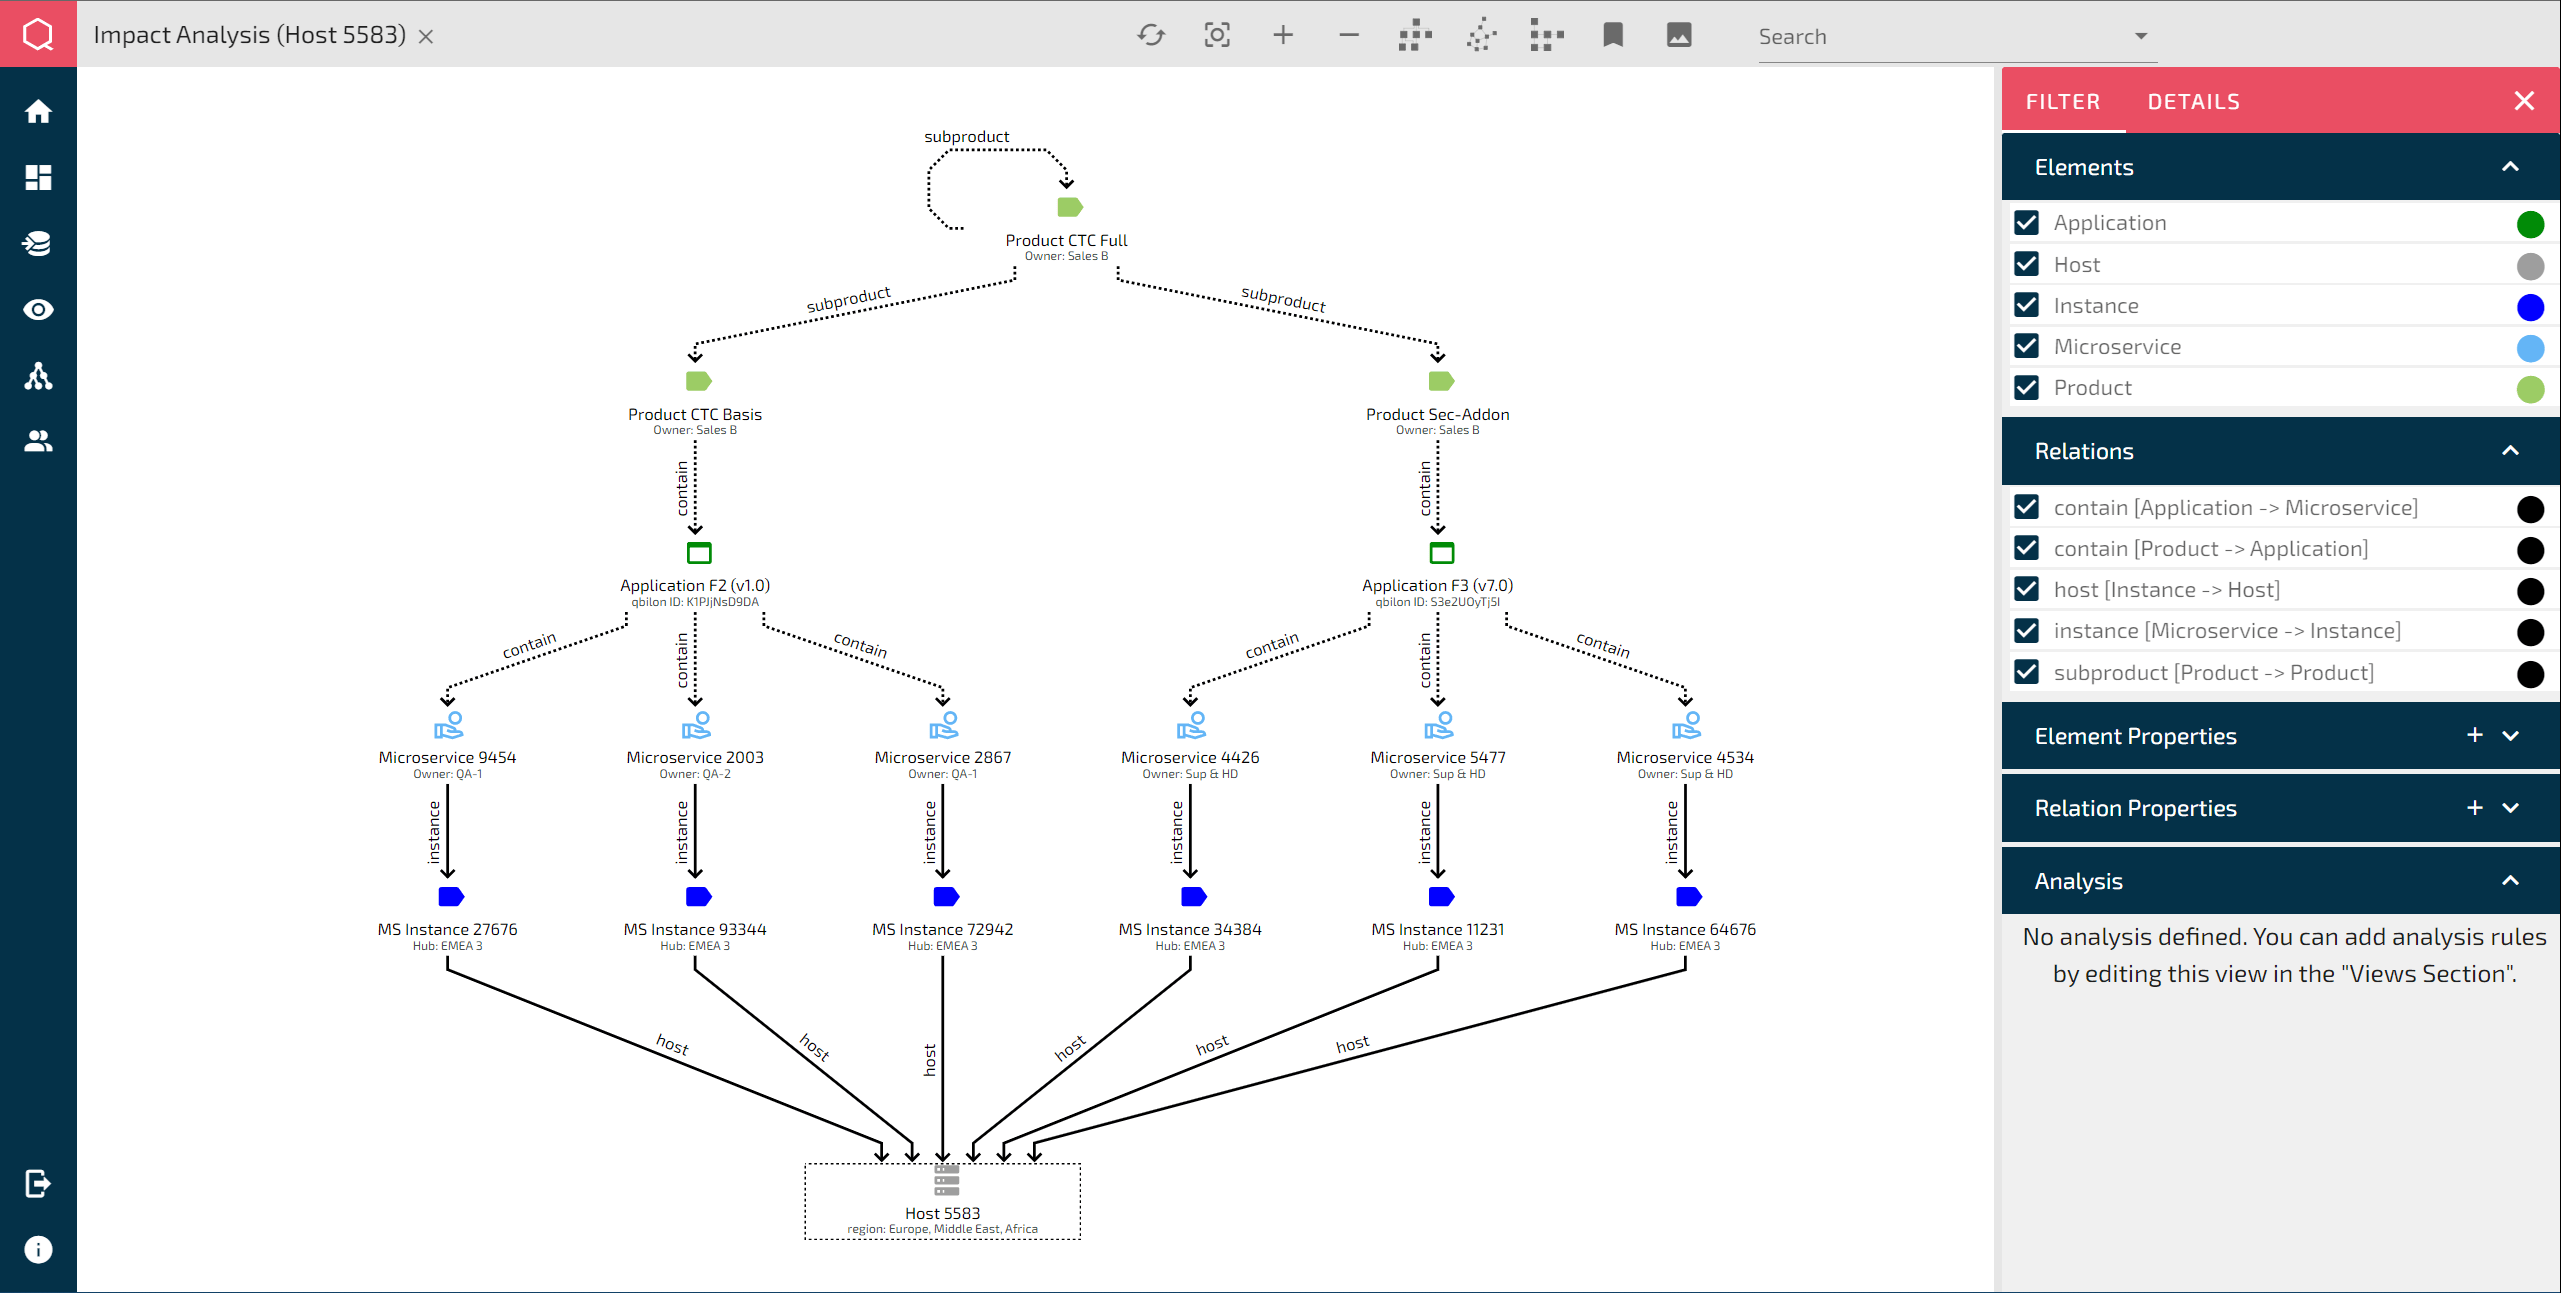Viewport: 2561px width, 1293px height.
Task: Open the Views section in the sidebar
Action: [38, 309]
